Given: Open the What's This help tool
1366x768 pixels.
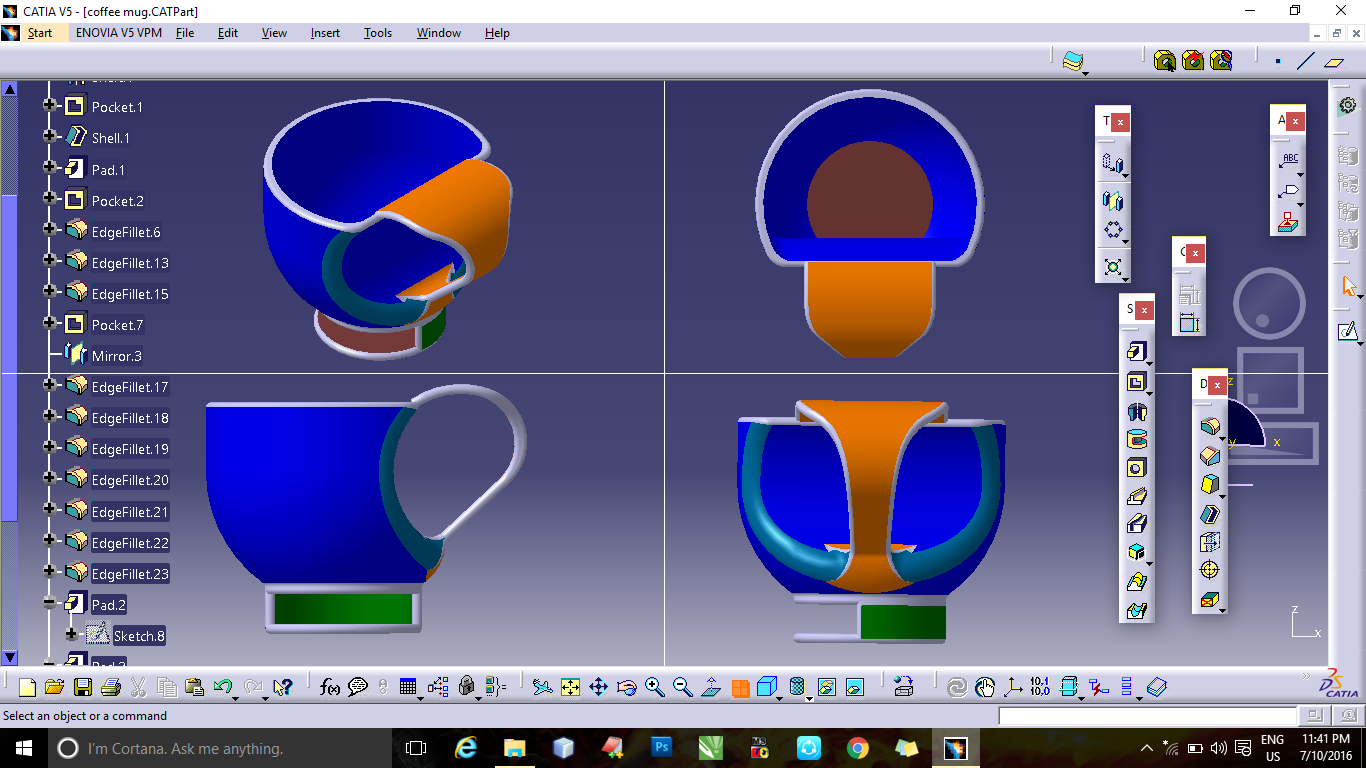Looking at the screenshot, I should (282, 687).
